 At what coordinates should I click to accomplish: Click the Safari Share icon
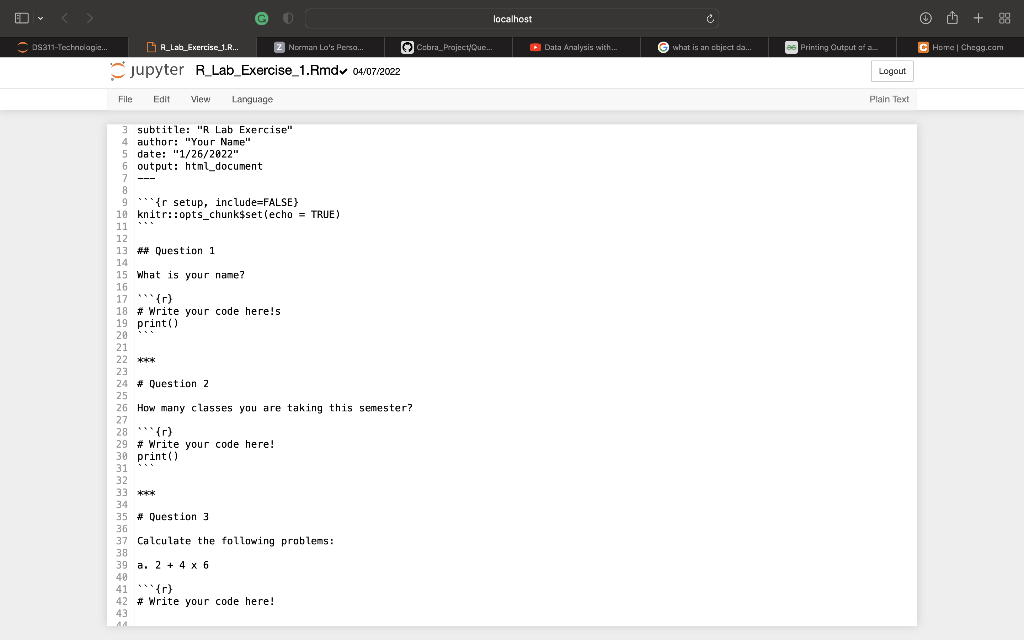click(x=950, y=18)
